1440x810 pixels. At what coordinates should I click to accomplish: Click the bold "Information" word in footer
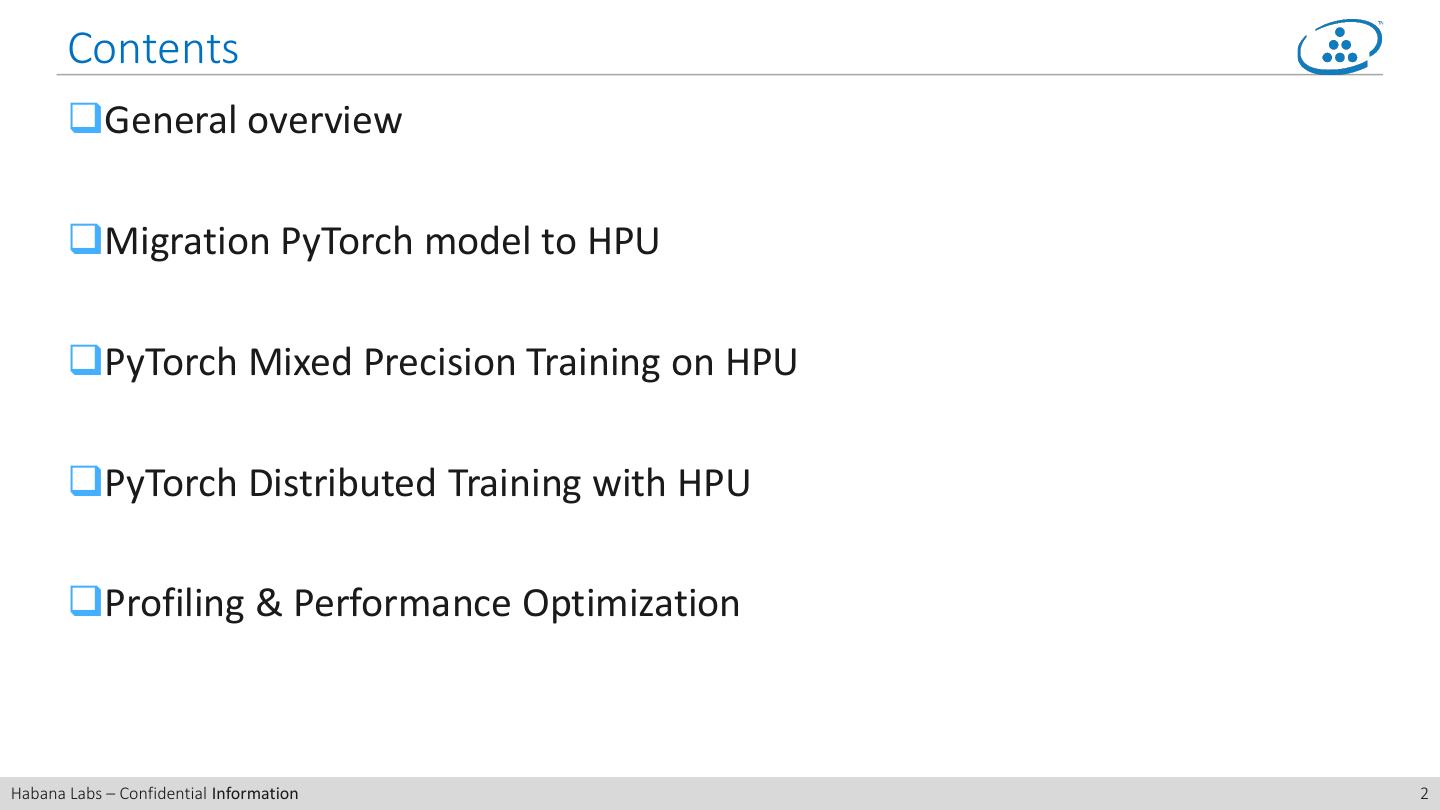tap(255, 794)
